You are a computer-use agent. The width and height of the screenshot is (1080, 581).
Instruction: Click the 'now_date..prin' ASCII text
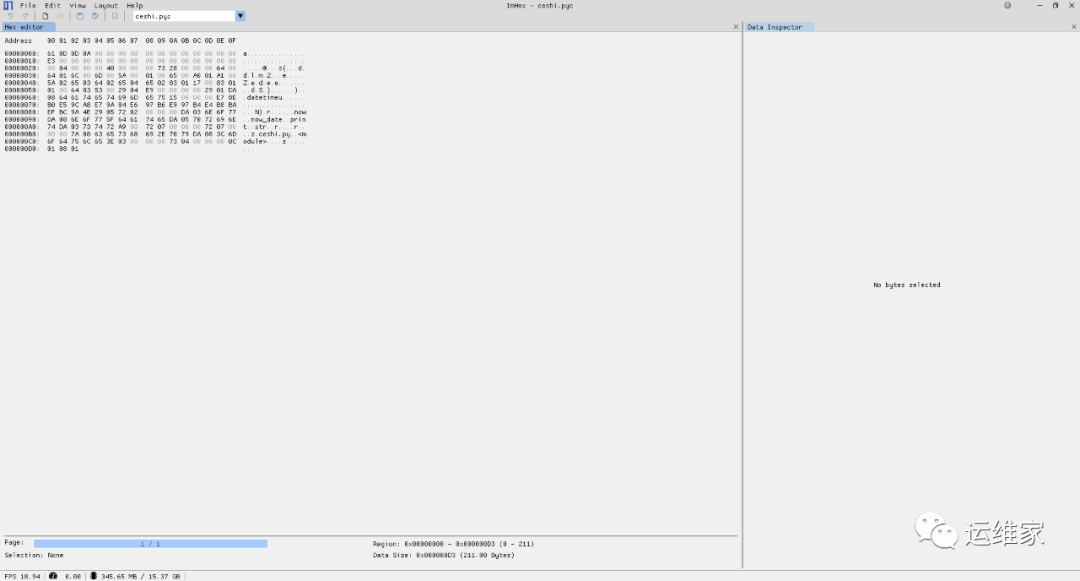278,120
